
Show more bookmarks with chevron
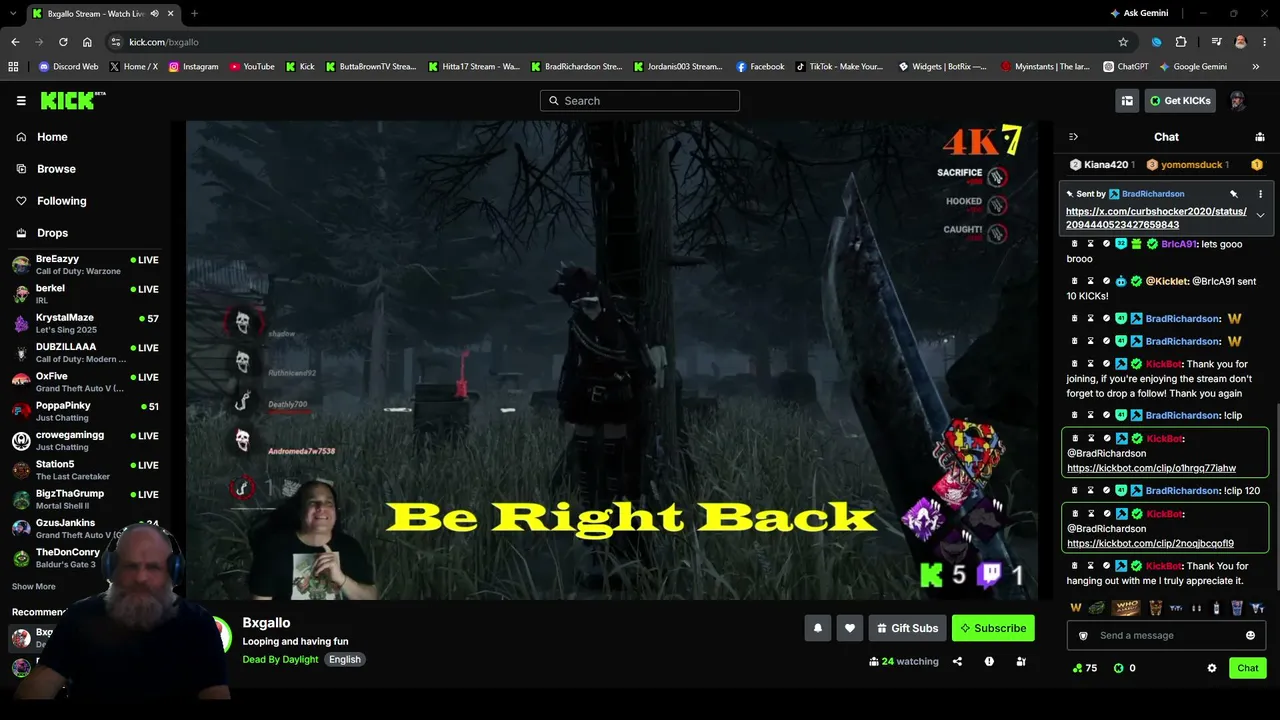coord(1256,67)
